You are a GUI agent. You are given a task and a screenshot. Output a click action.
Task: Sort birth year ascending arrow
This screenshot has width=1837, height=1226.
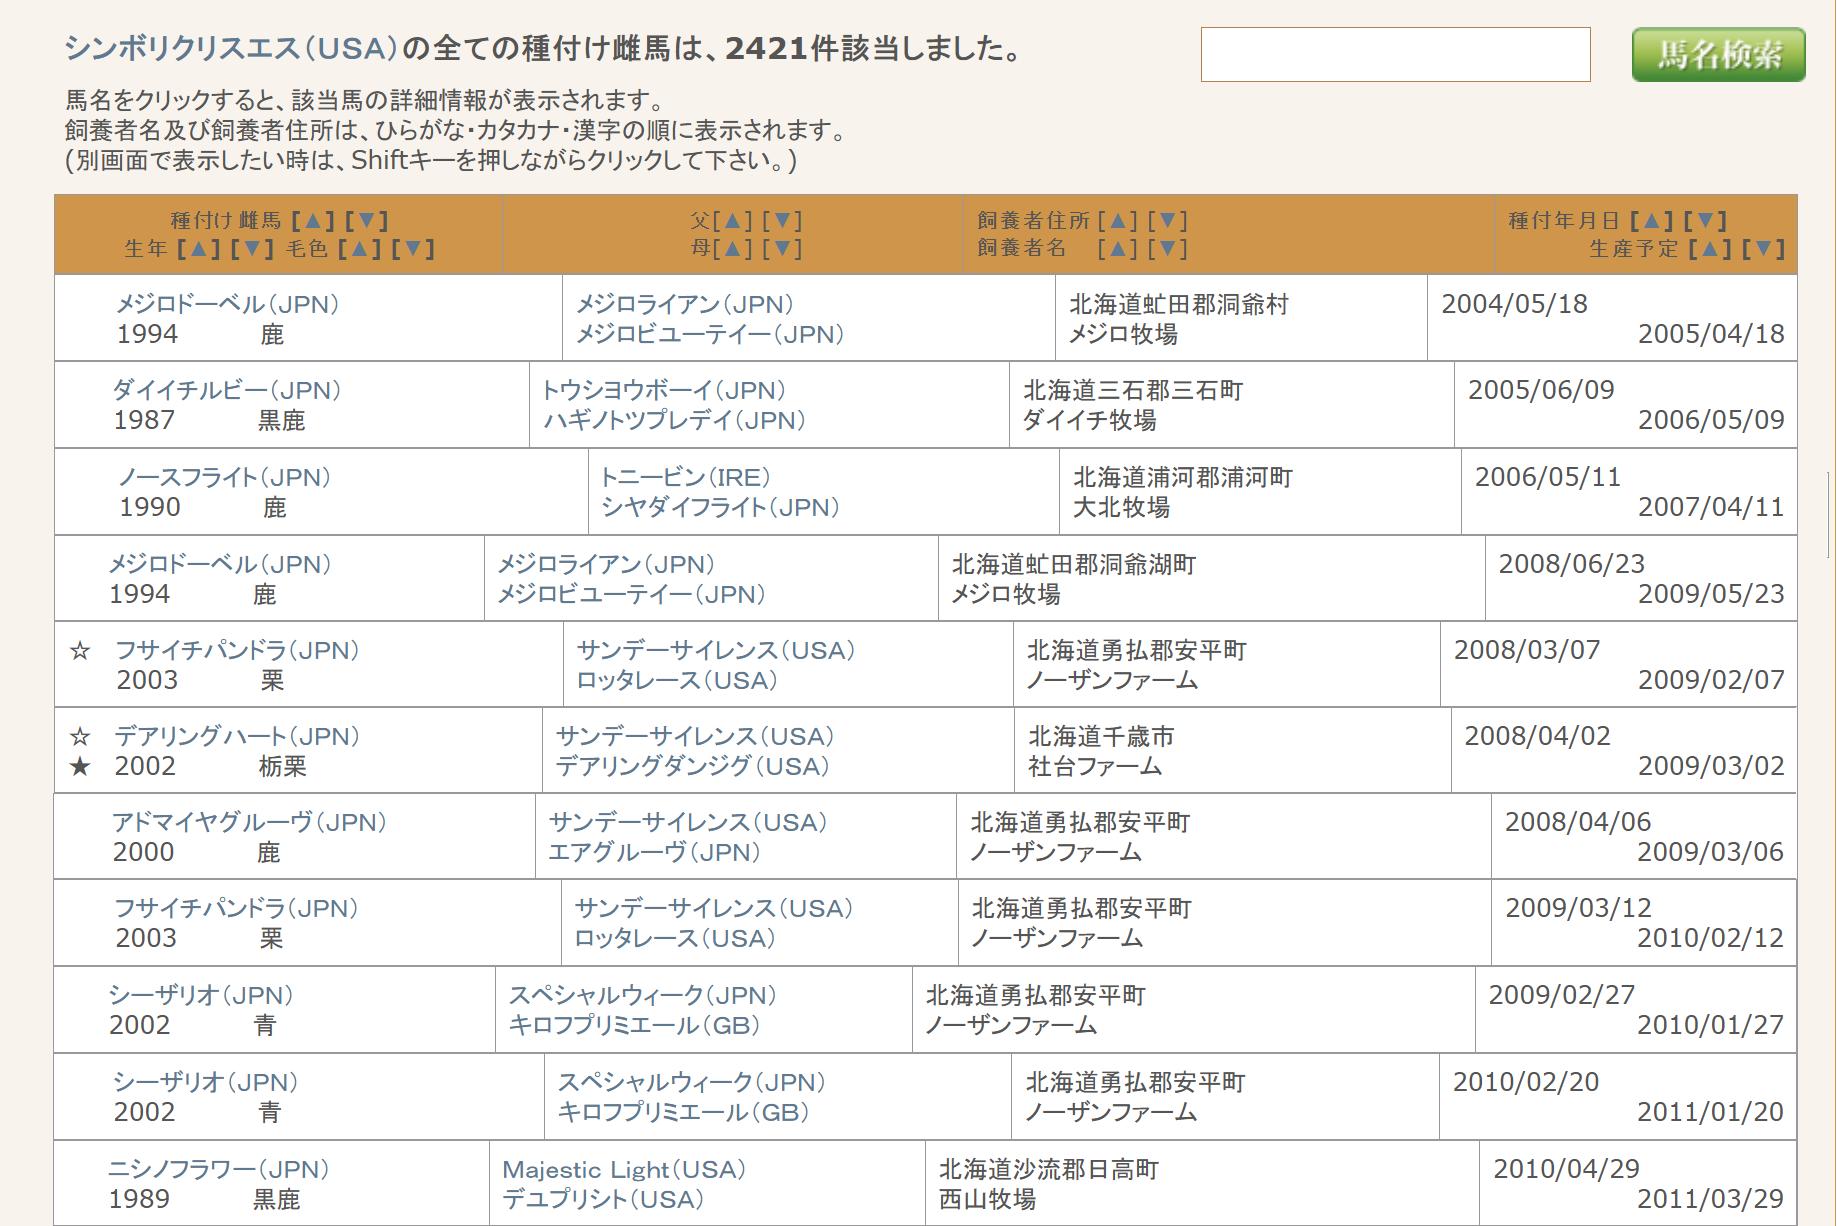(x=198, y=249)
